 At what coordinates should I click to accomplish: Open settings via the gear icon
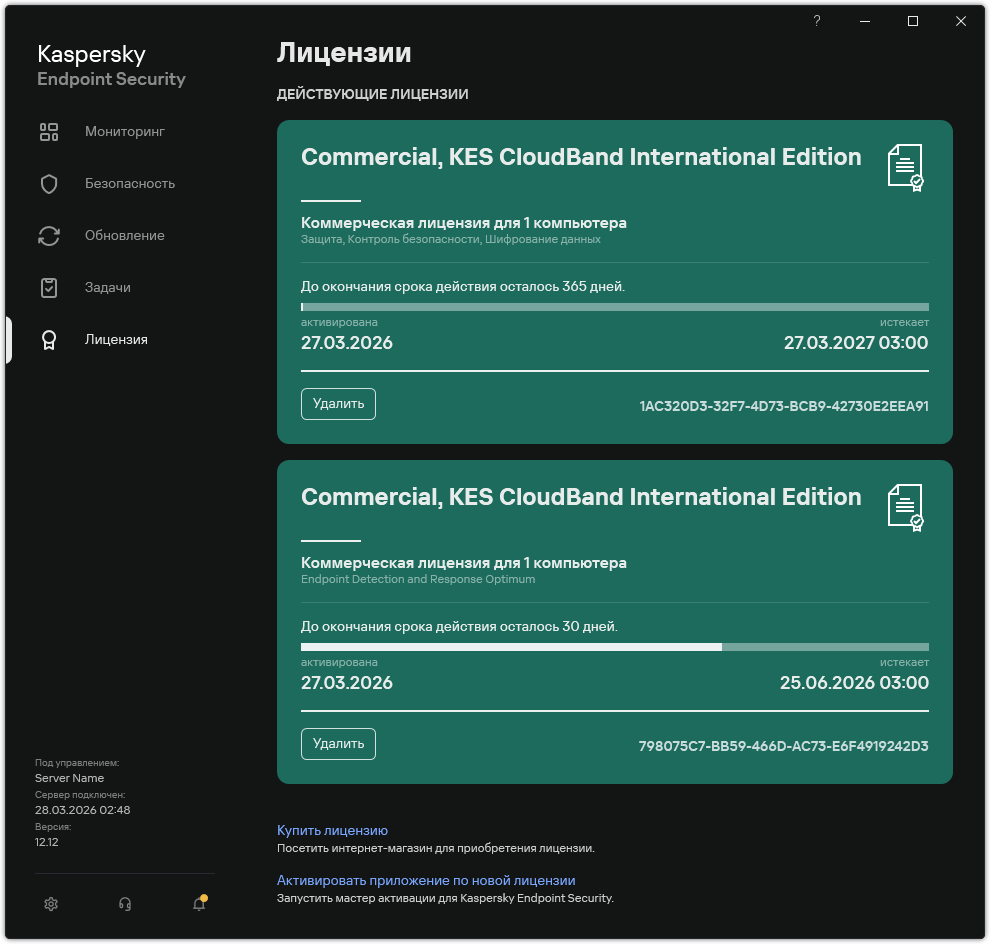(x=51, y=904)
